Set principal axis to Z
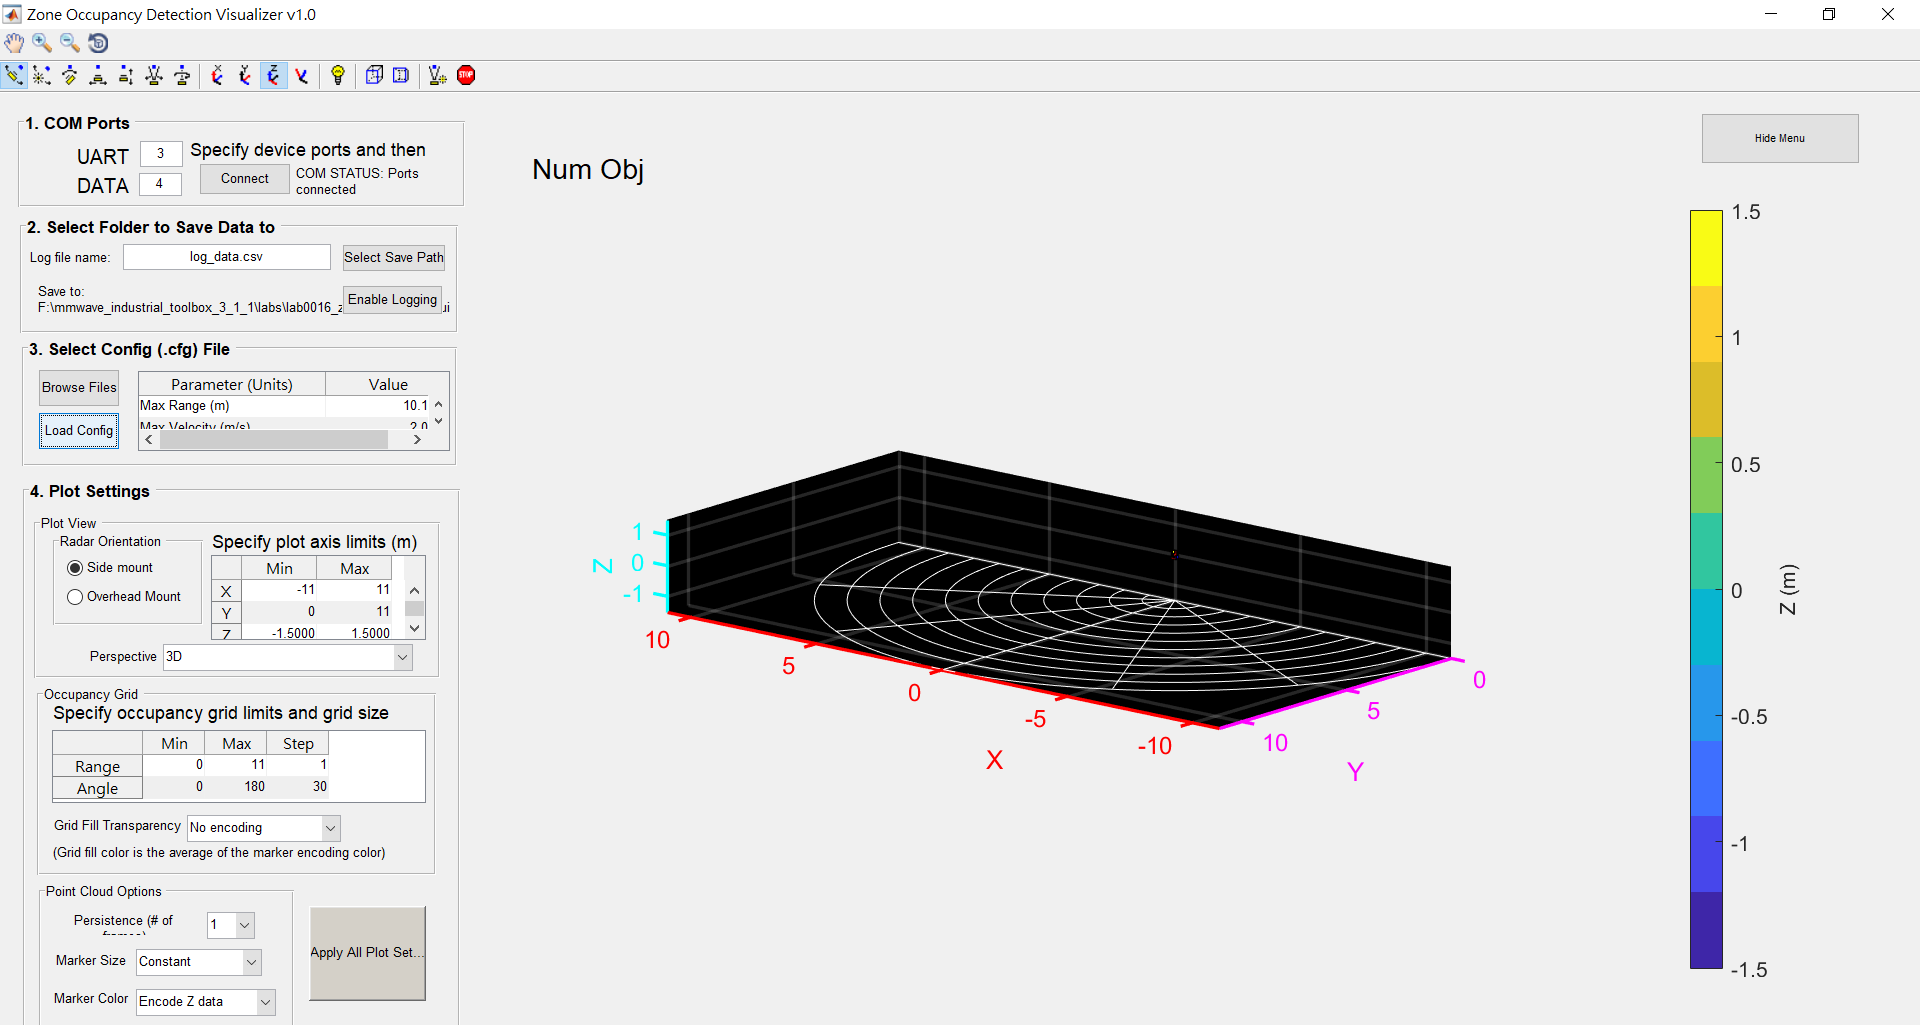This screenshot has width=1920, height=1025. [x=273, y=75]
